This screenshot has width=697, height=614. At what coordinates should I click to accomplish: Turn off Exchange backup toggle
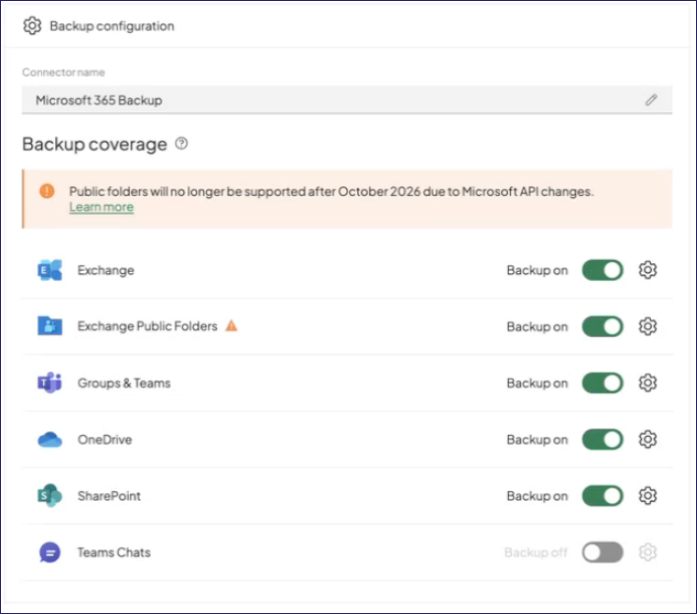tap(603, 270)
